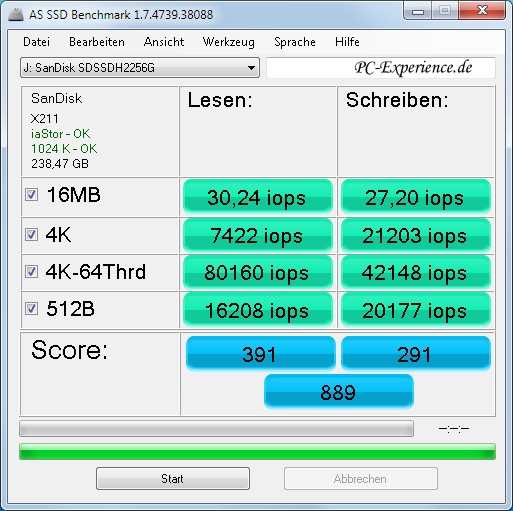513x511 pixels.
Task: Click the Start button
Action: tap(173, 479)
